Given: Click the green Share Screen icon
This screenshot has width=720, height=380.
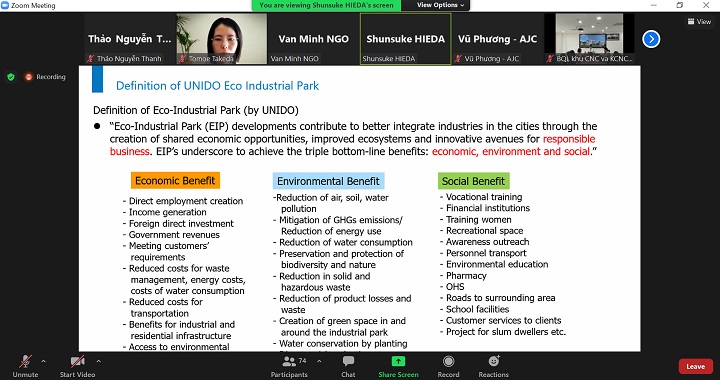Looking at the screenshot, I should tap(398, 361).
